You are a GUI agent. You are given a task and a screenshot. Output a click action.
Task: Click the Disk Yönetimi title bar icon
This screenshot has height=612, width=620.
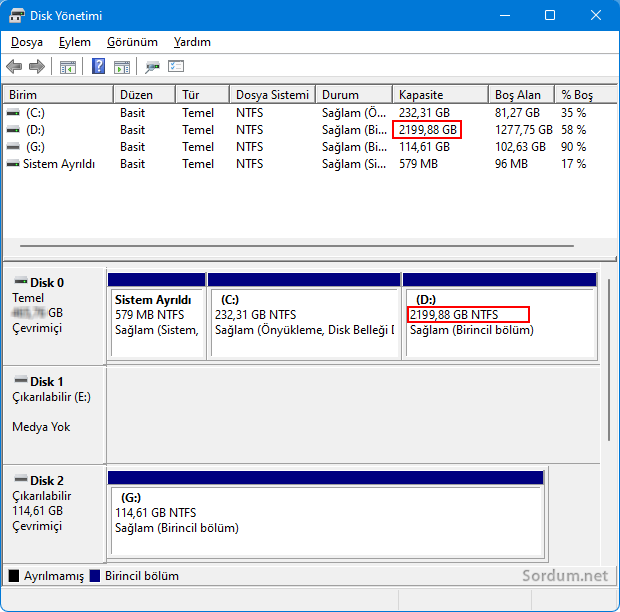click(16, 16)
